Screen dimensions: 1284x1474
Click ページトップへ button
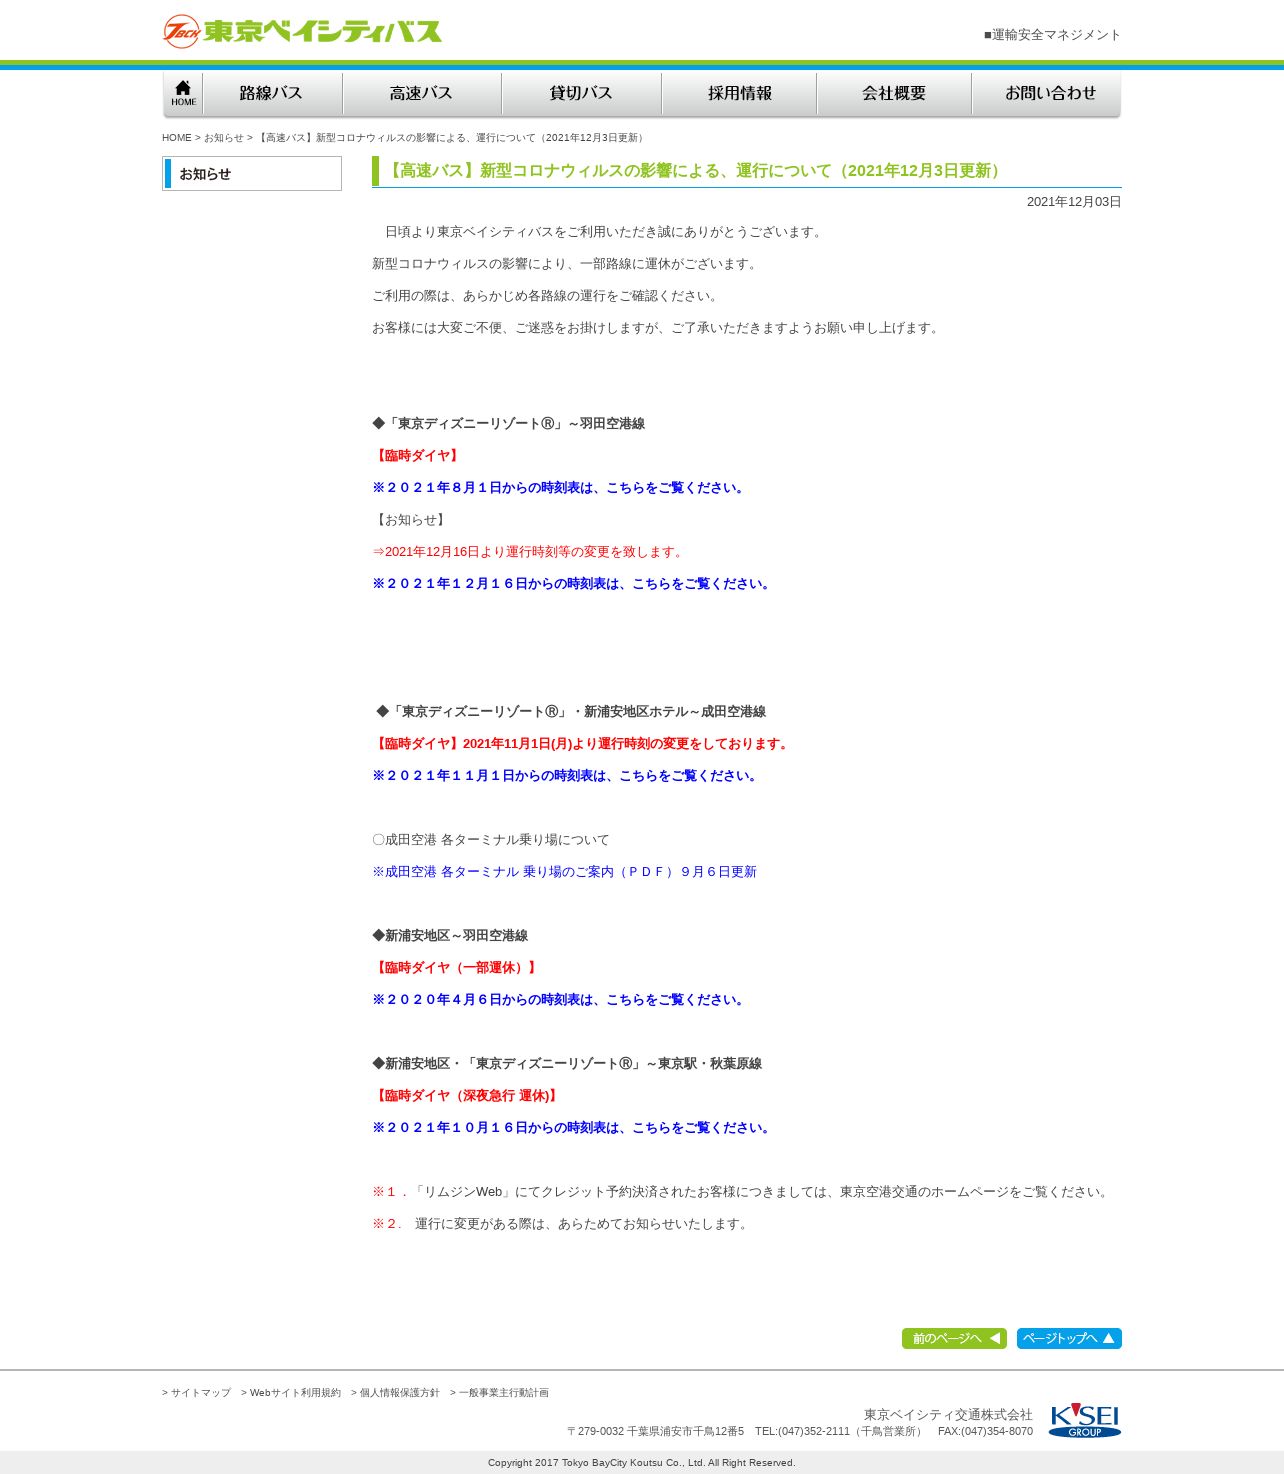[x=1069, y=1338]
